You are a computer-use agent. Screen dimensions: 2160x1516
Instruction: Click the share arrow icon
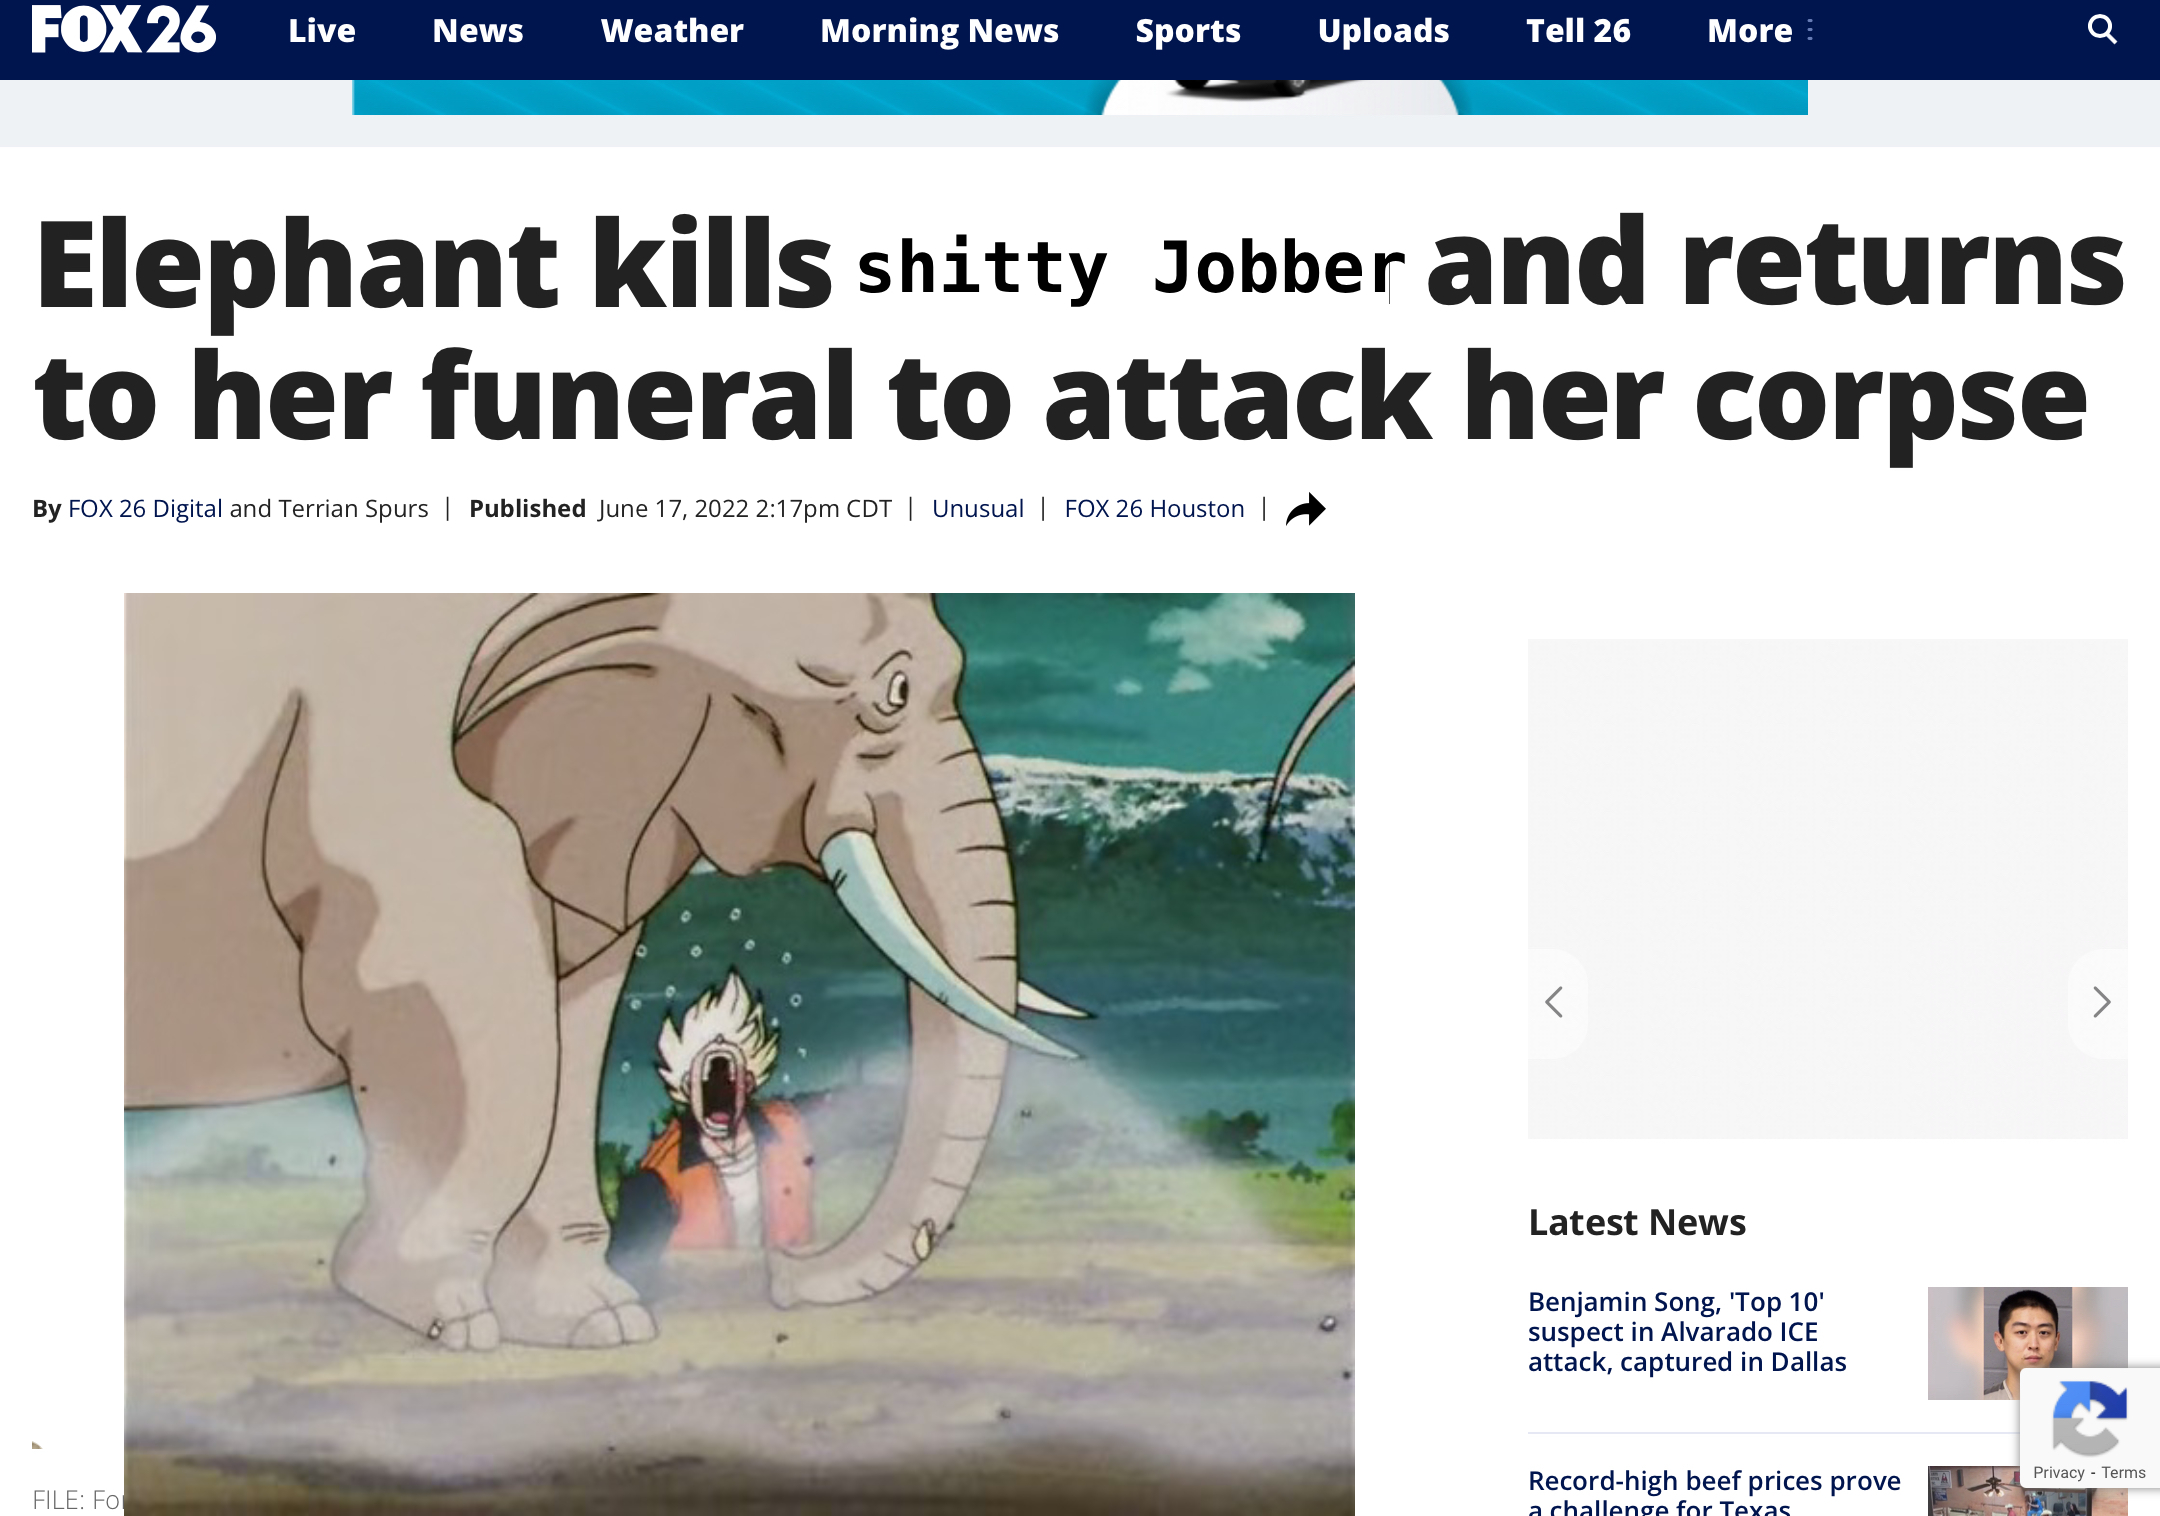pos(1306,509)
